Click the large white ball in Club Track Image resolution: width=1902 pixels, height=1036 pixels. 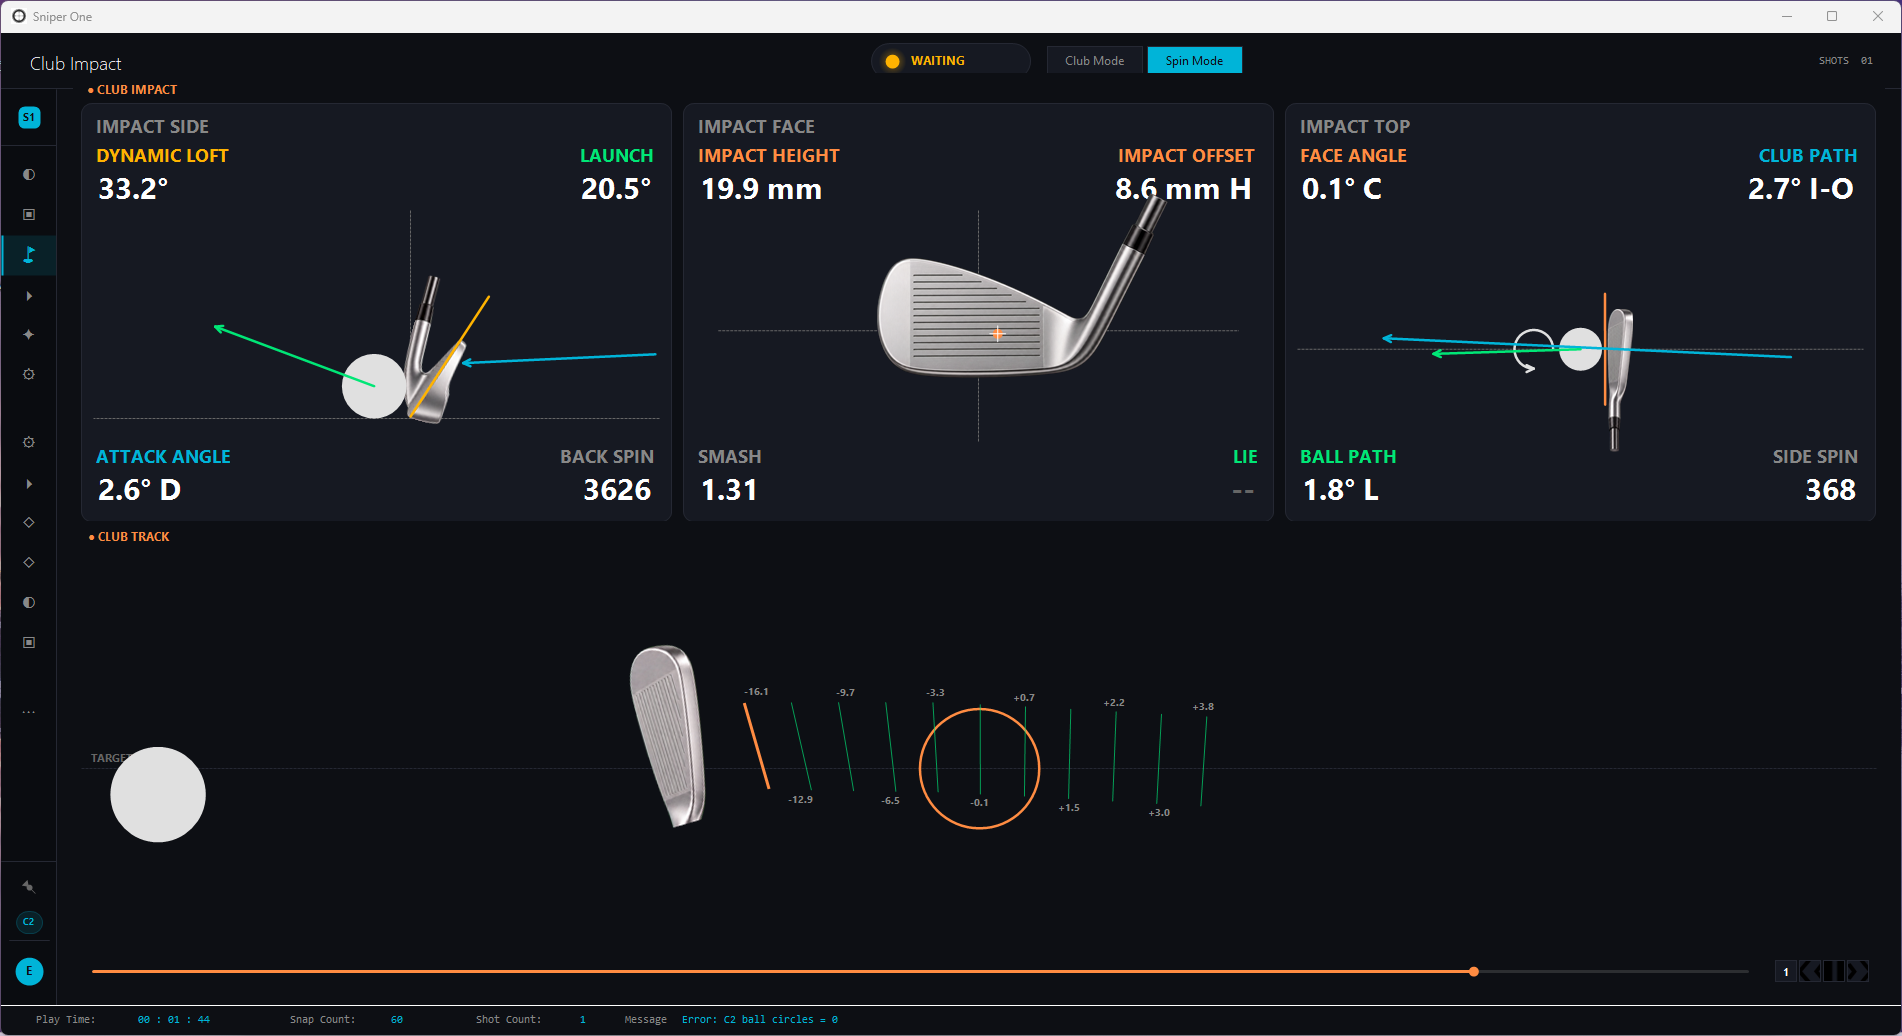point(158,795)
